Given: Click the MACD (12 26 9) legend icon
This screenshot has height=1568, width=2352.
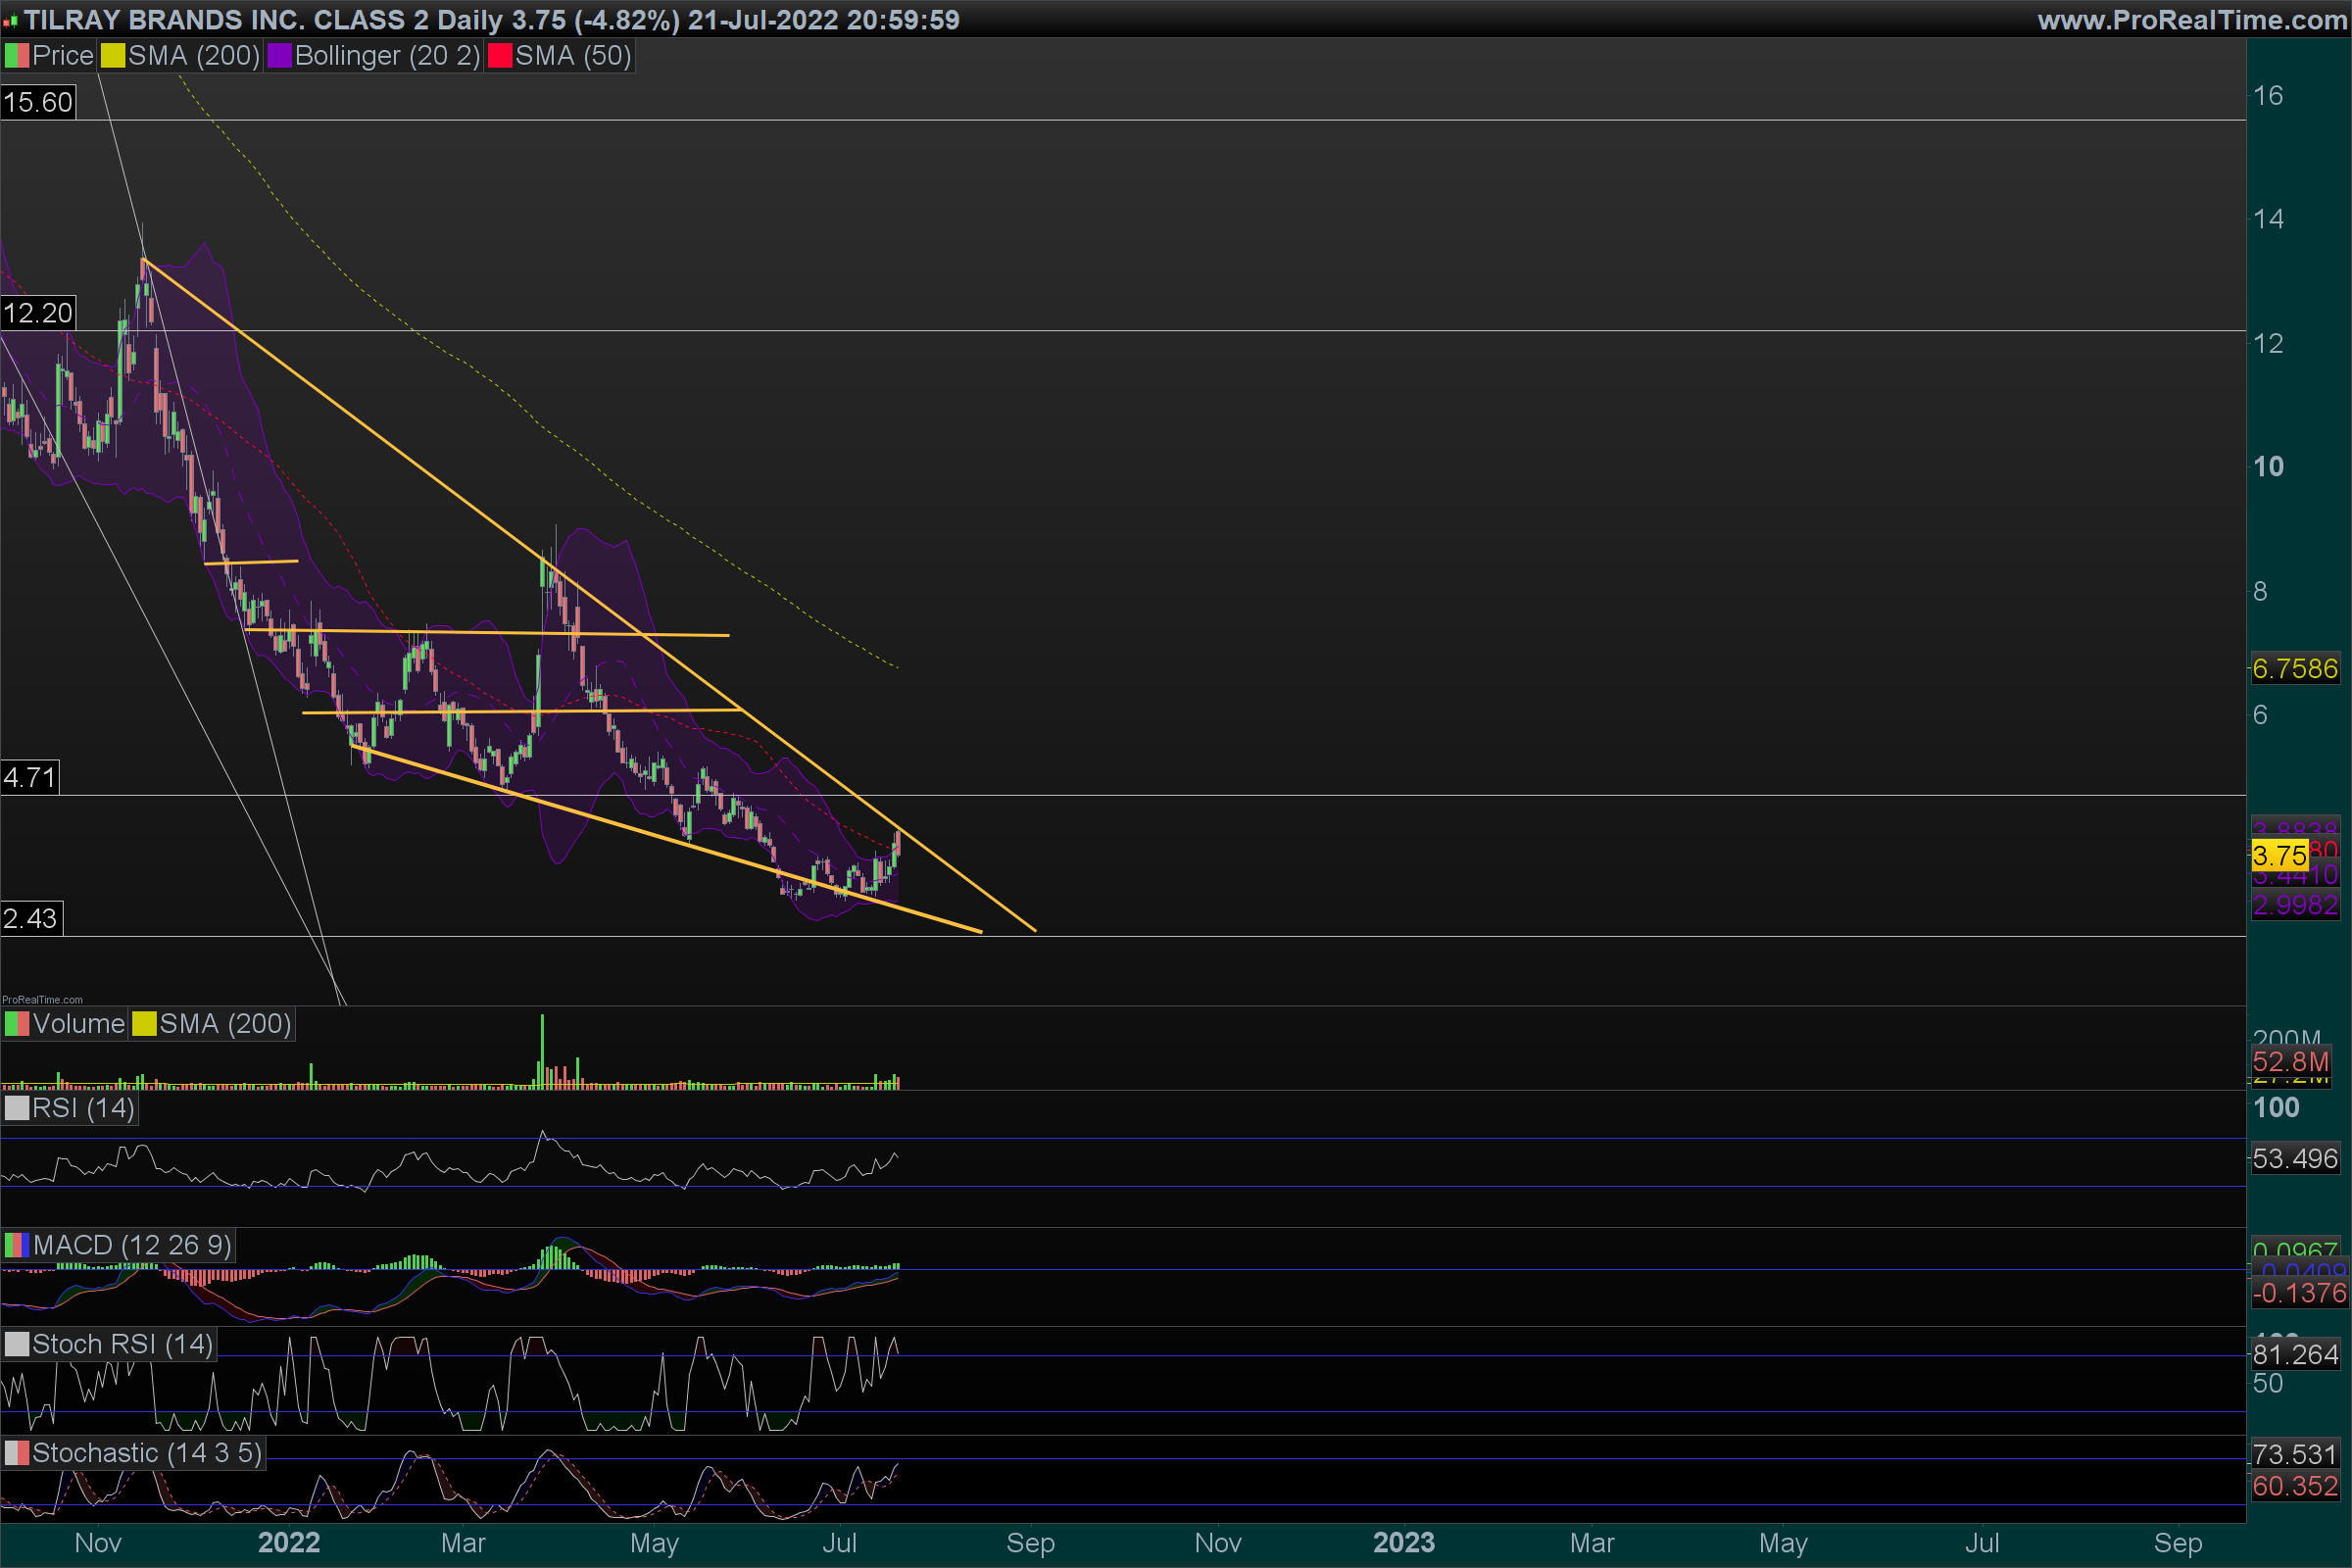Looking at the screenshot, I should tap(17, 1245).
